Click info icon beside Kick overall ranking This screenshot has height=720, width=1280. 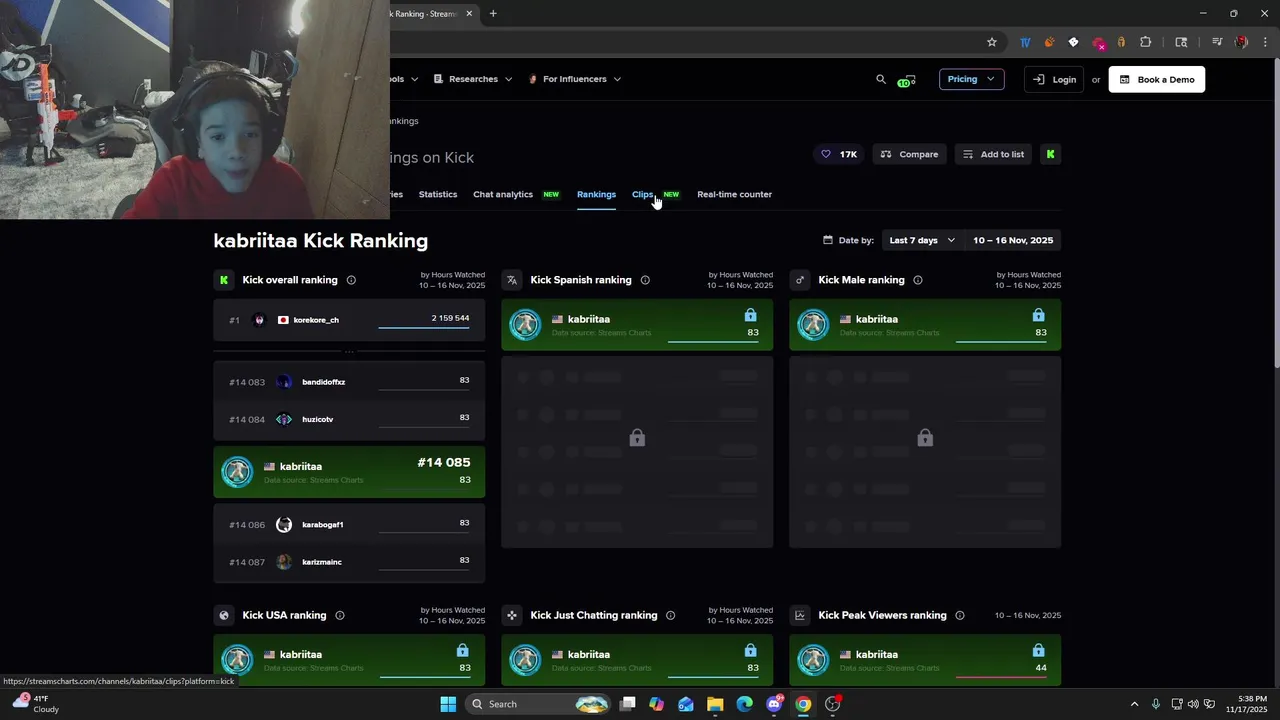351,280
